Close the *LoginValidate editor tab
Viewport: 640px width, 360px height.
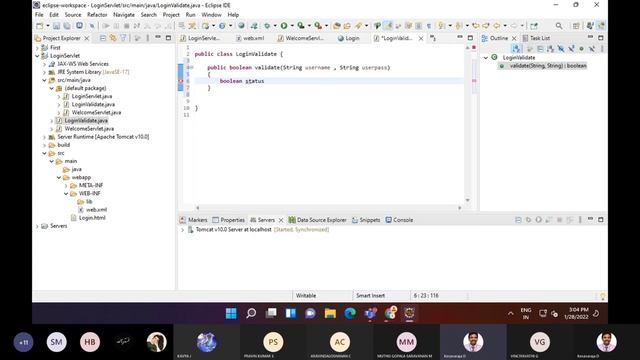[x=421, y=38]
